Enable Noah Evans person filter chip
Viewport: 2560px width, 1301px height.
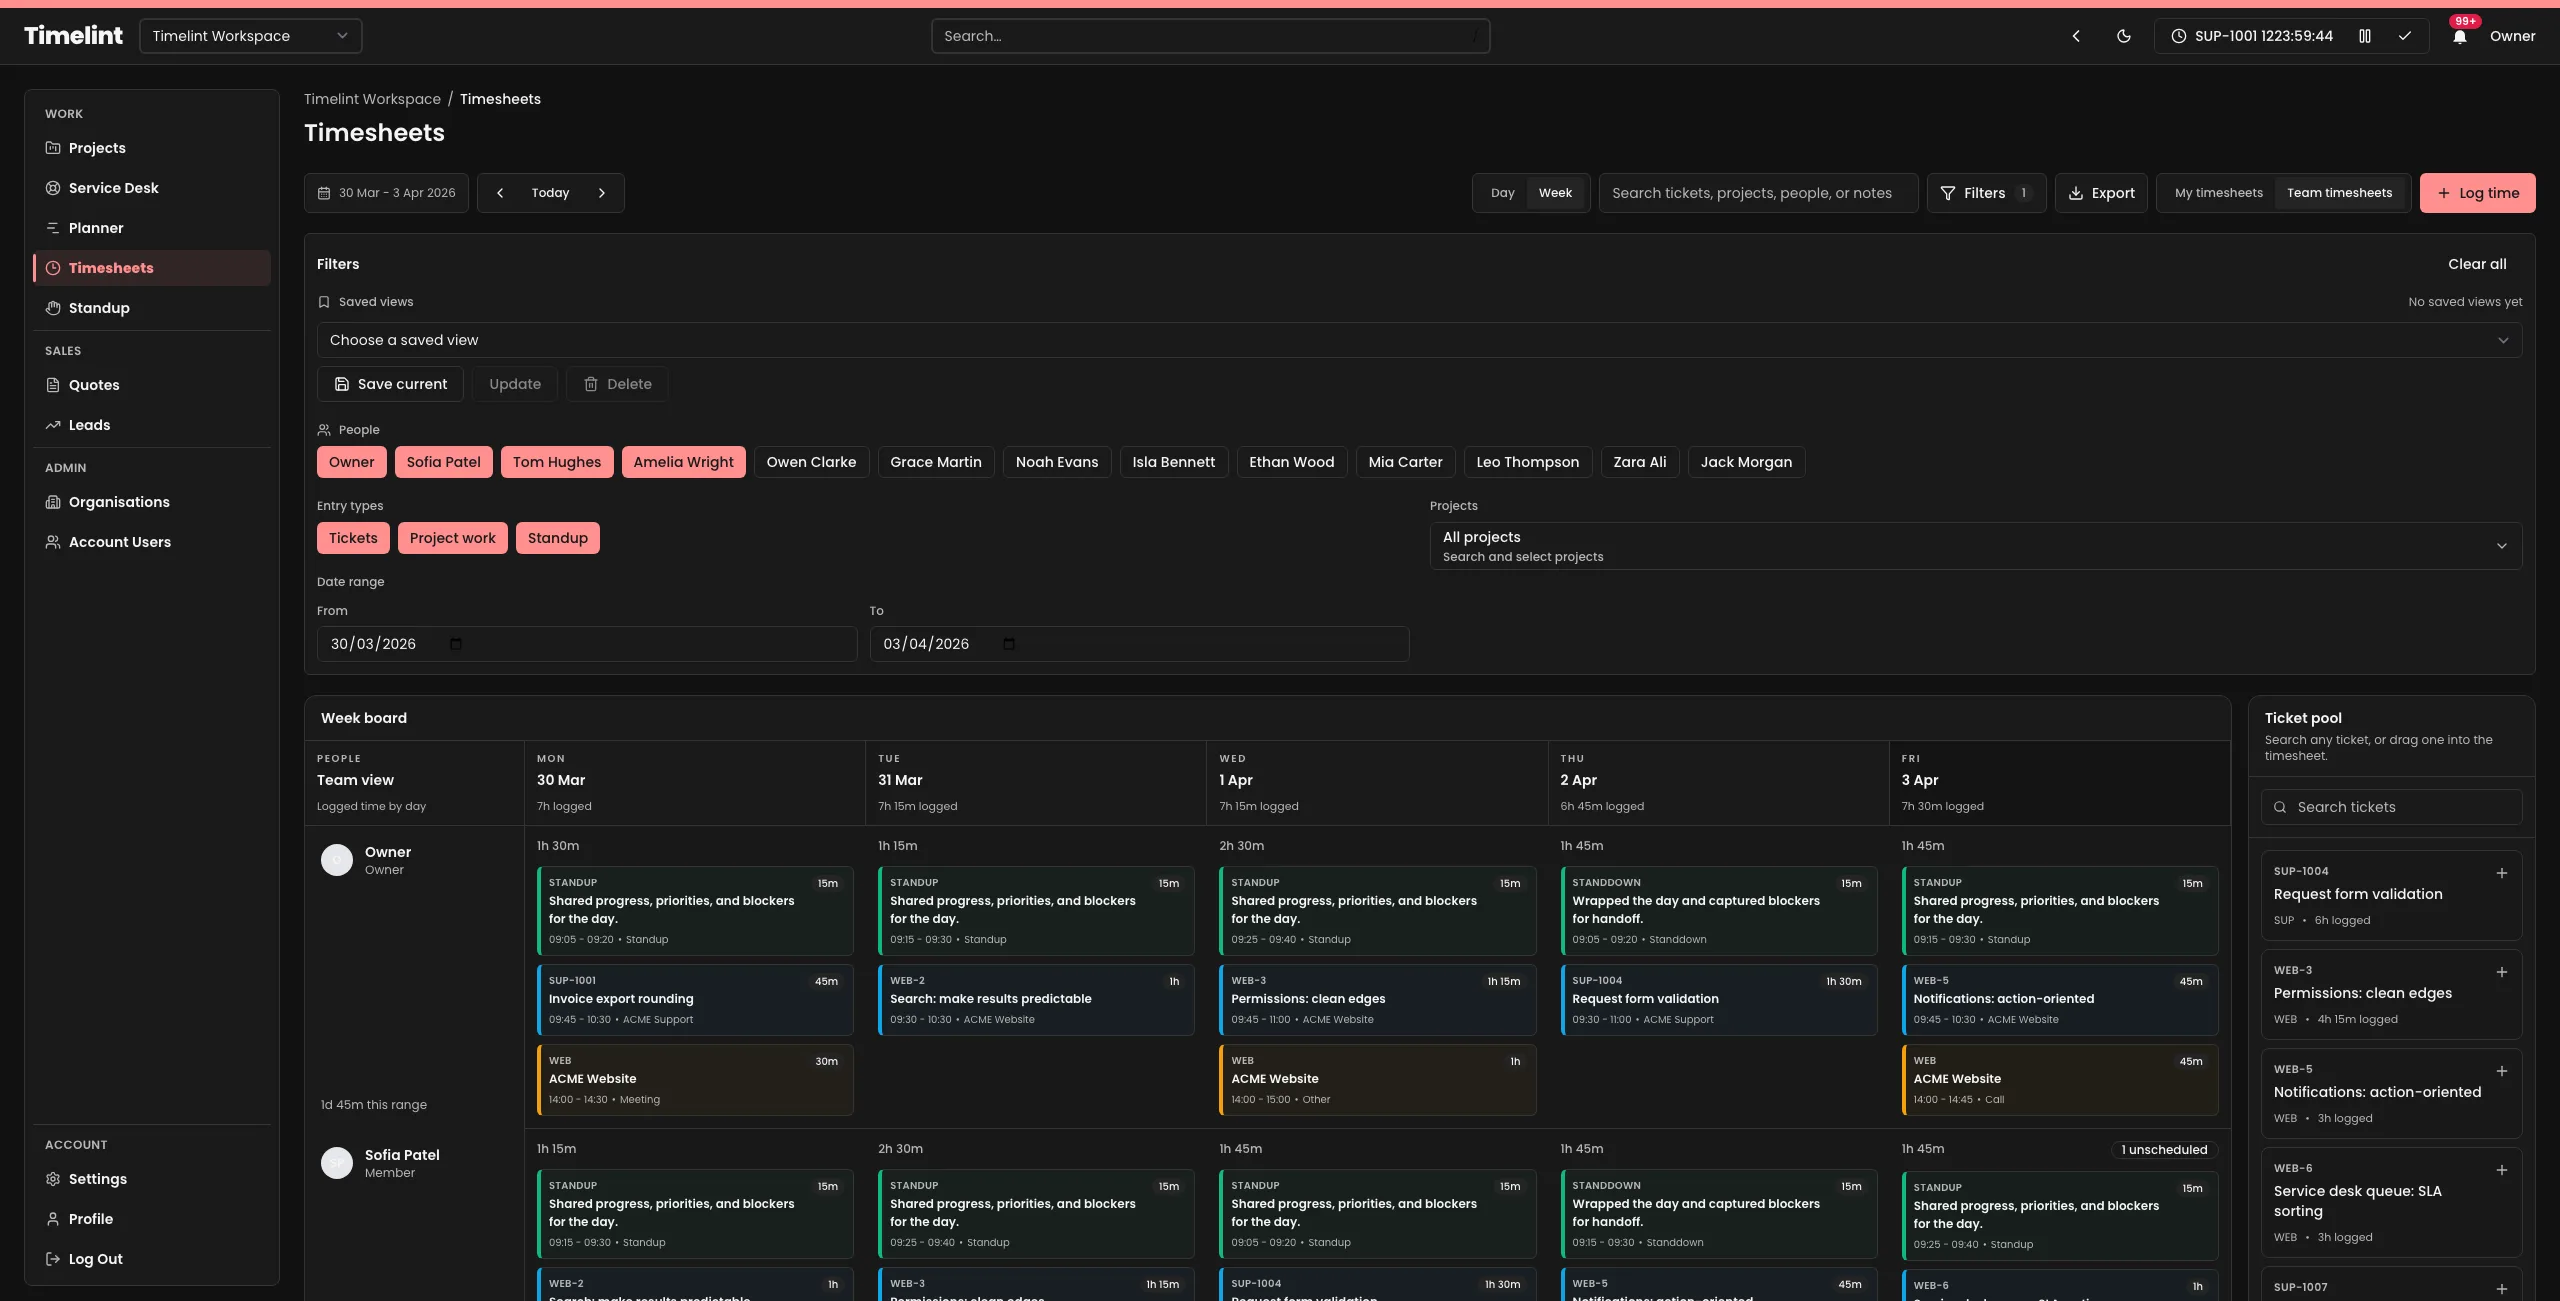click(1057, 462)
